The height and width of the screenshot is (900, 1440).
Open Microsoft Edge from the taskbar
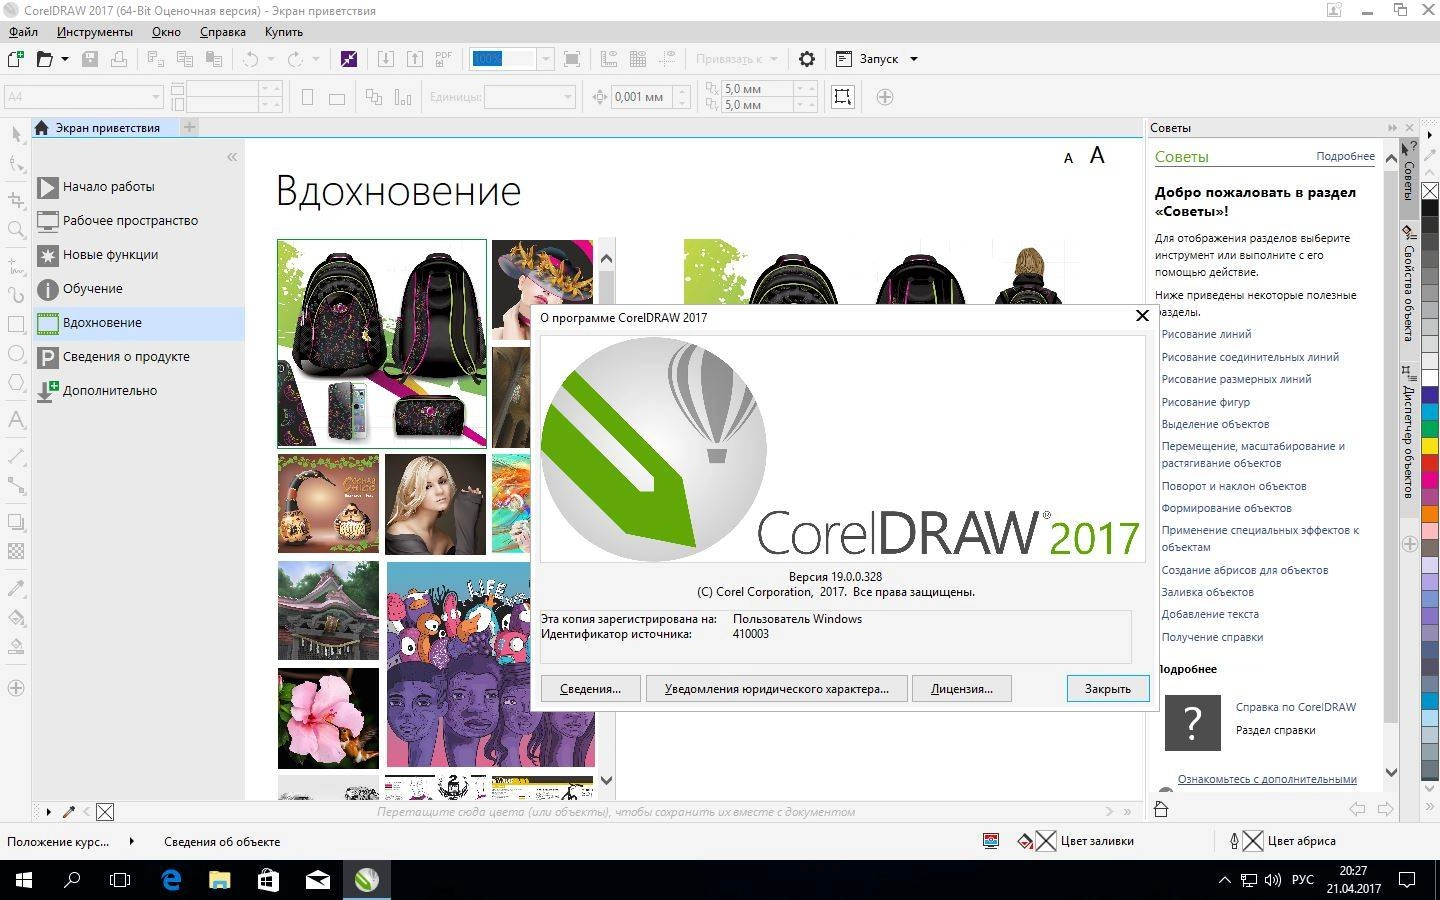(x=171, y=880)
